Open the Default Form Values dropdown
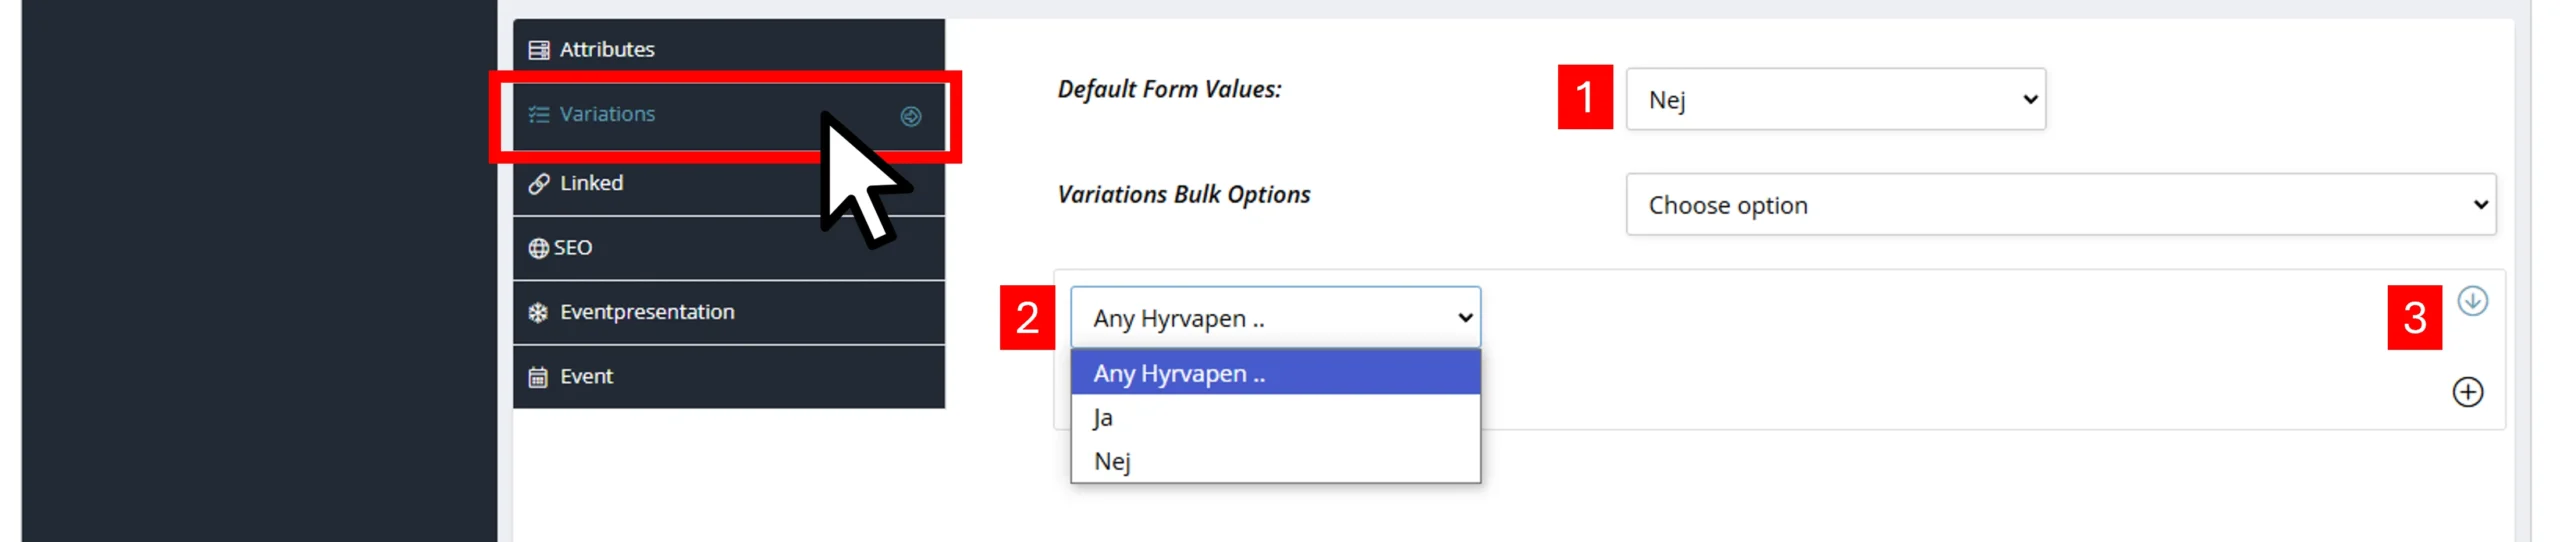The width and height of the screenshot is (2560, 542). click(x=1835, y=99)
